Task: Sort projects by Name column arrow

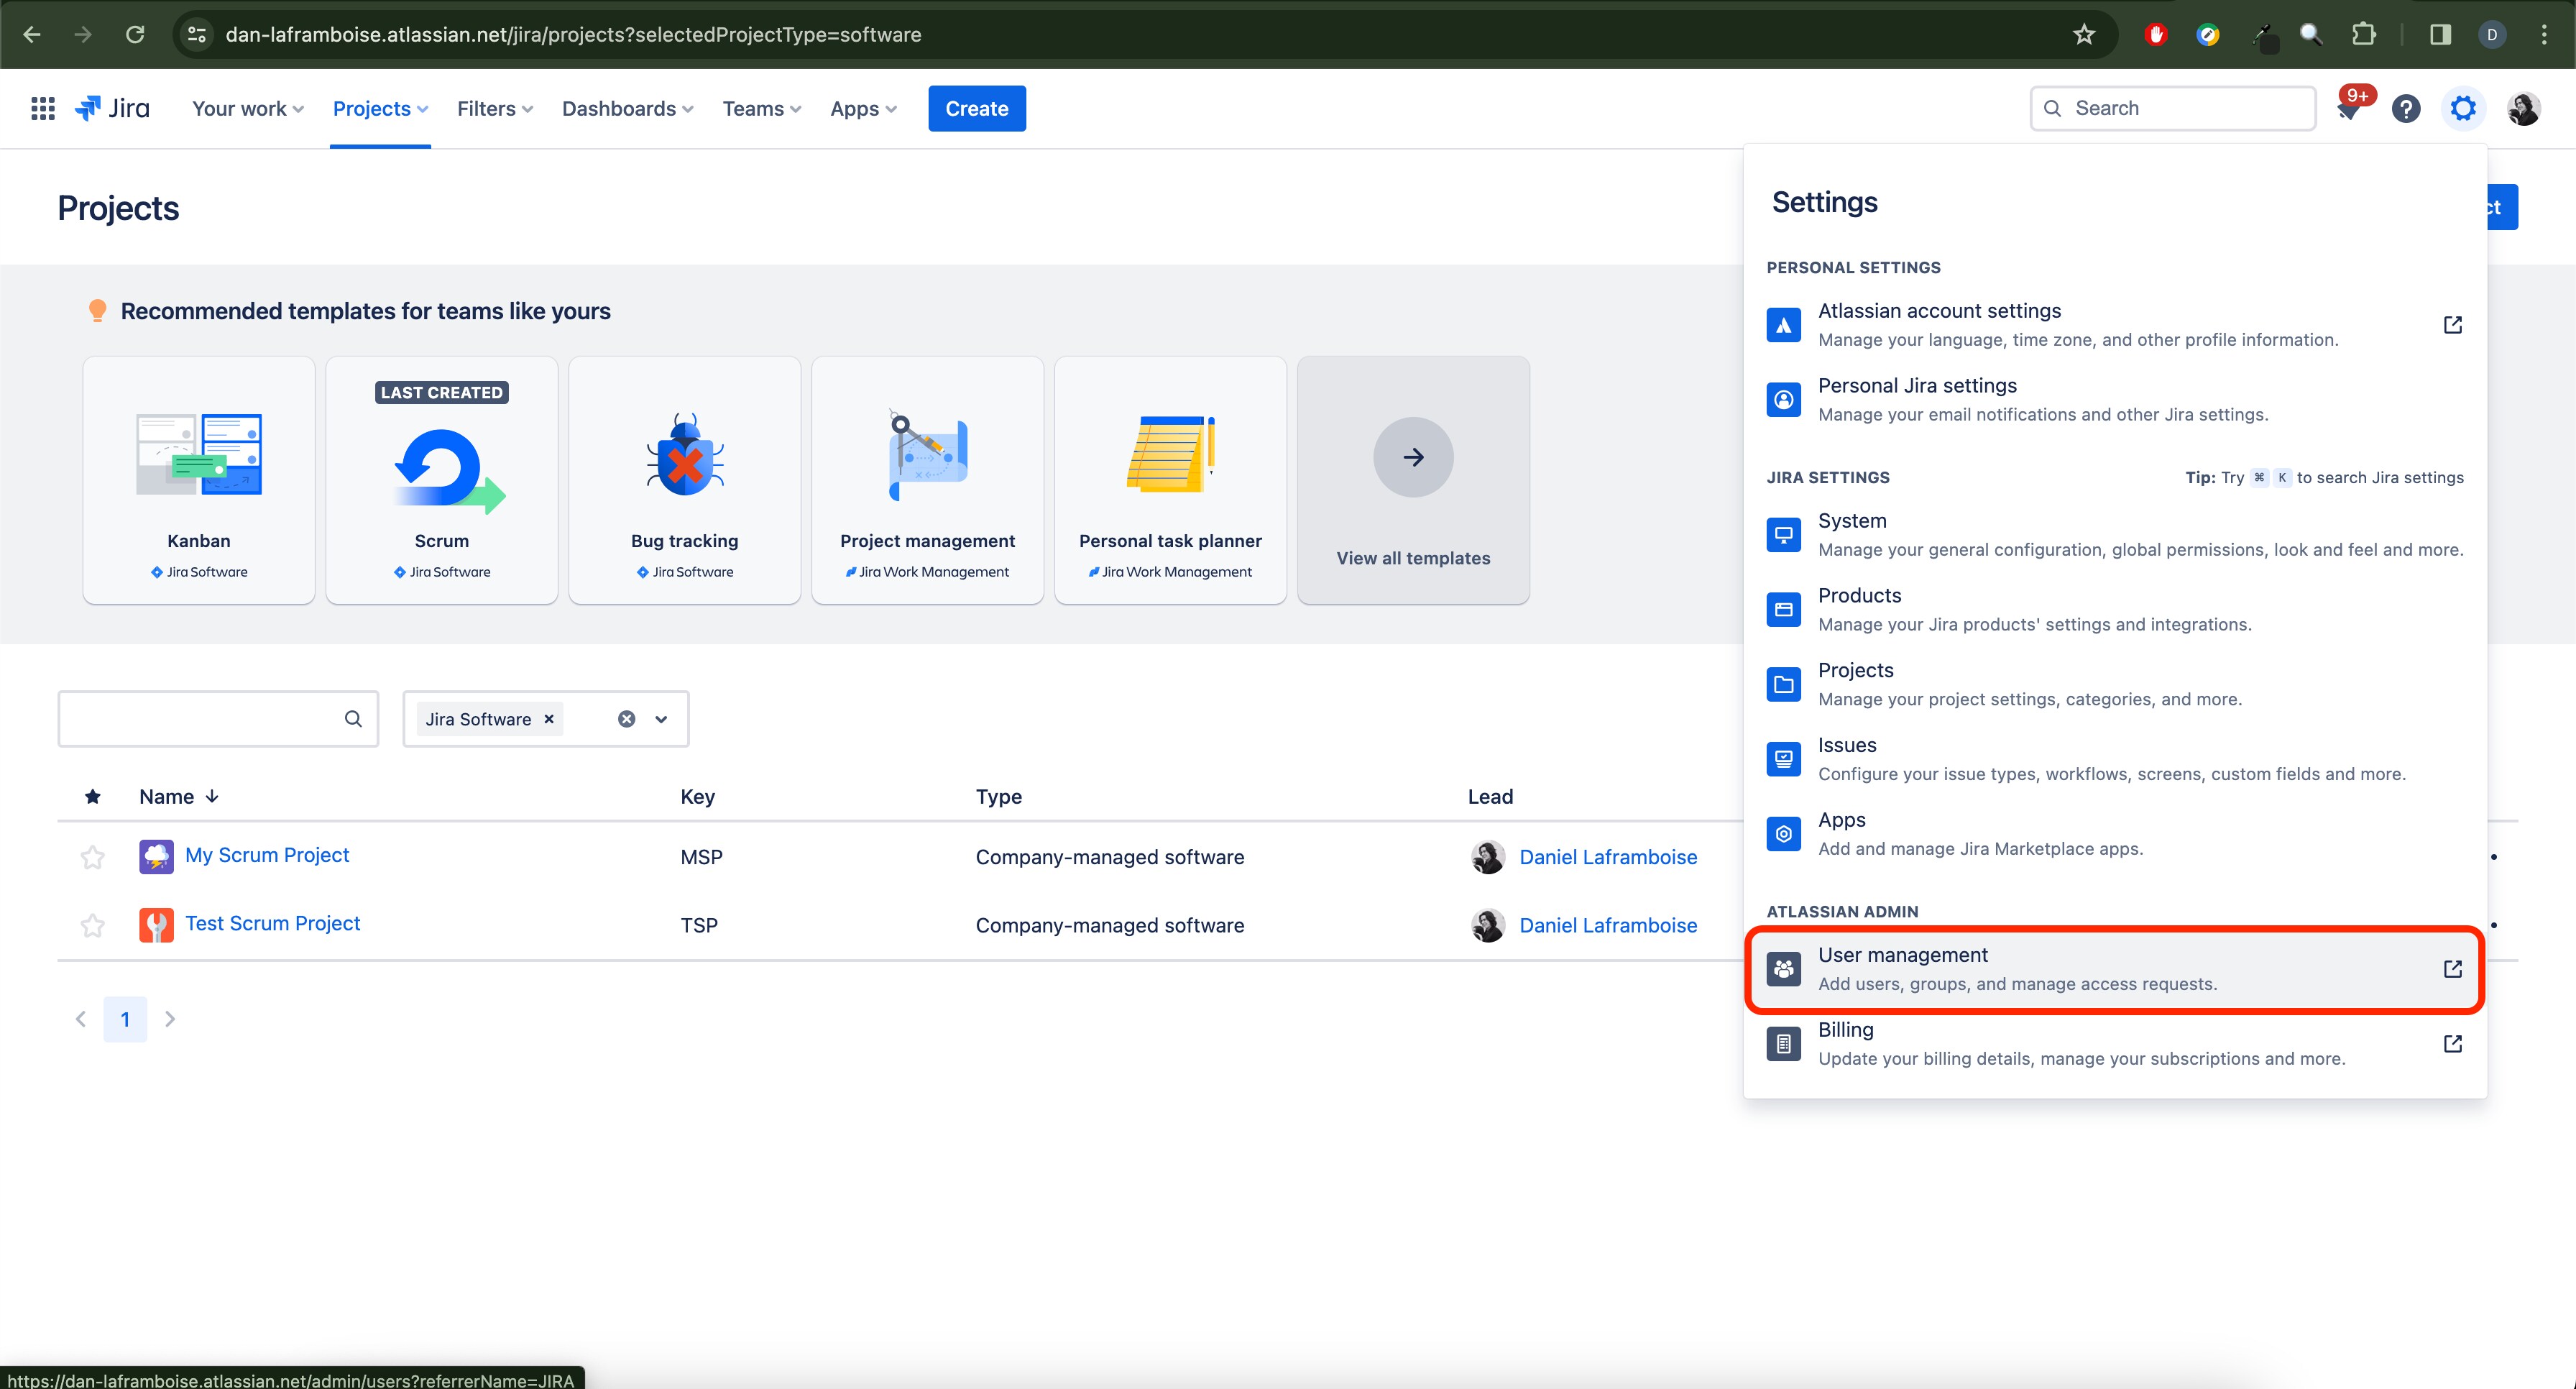Action: [212, 797]
